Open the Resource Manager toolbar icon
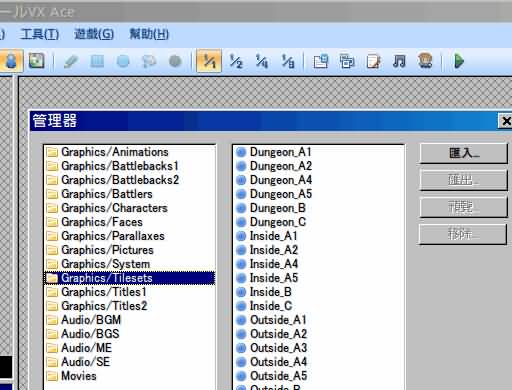This screenshot has height=390, width=512. [347, 61]
